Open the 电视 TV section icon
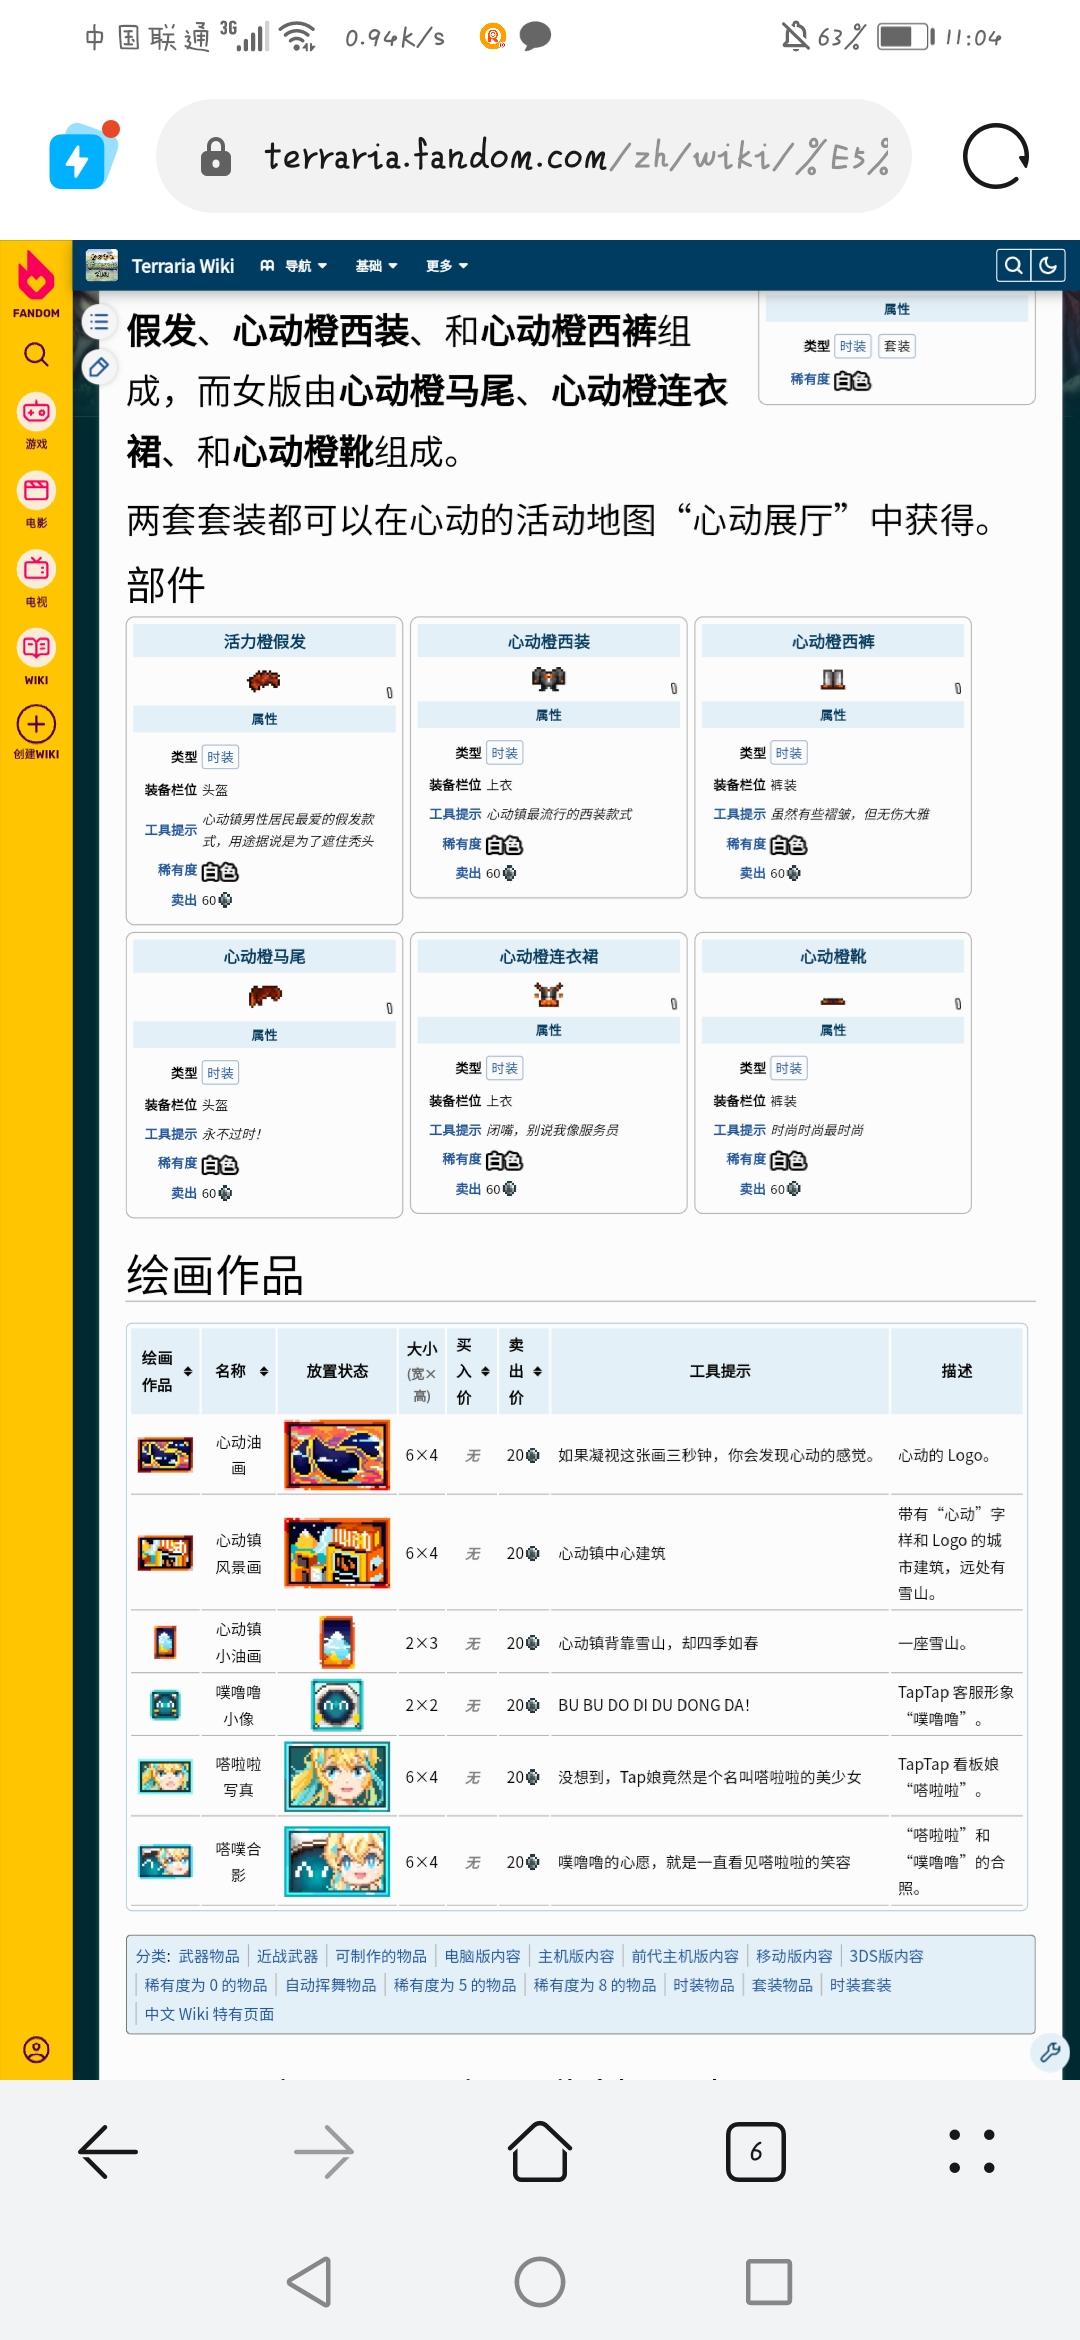The image size is (1080, 2340). coord(36,569)
